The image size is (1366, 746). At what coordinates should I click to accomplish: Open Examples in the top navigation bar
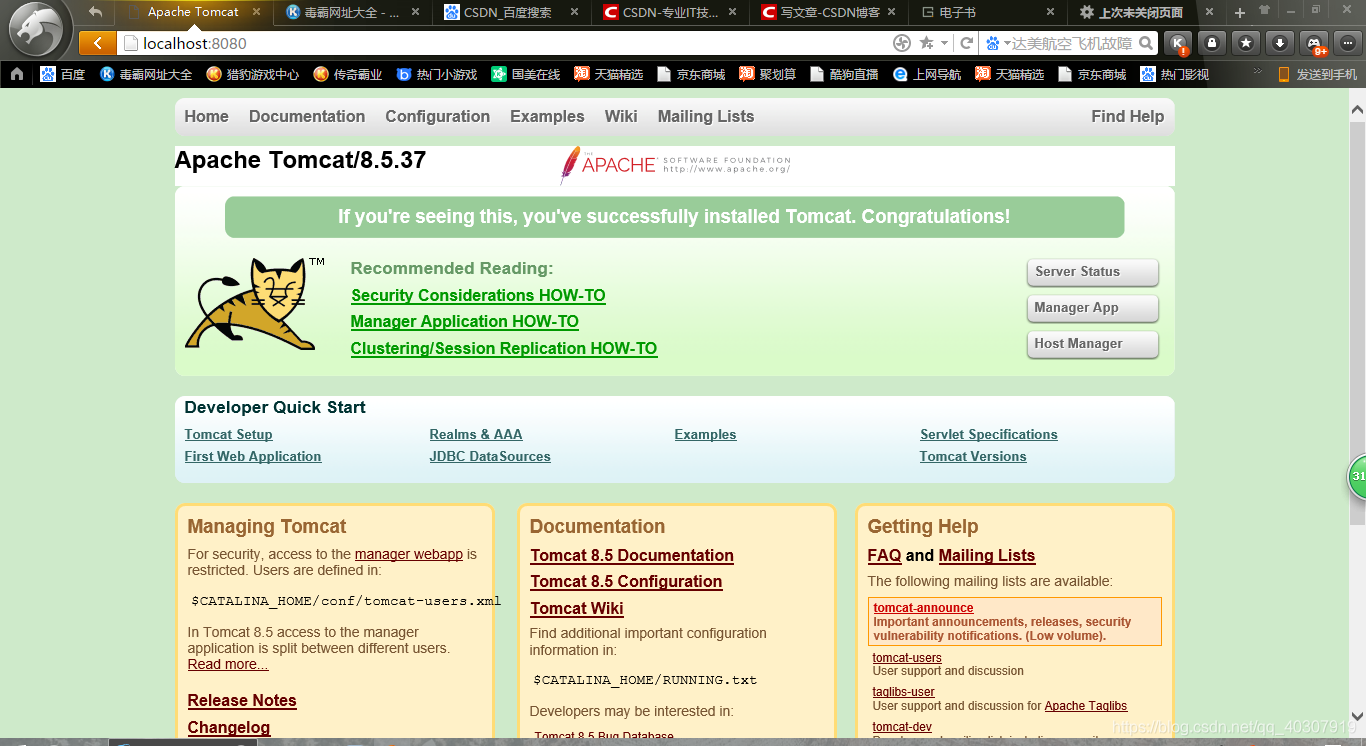click(x=547, y=116)
